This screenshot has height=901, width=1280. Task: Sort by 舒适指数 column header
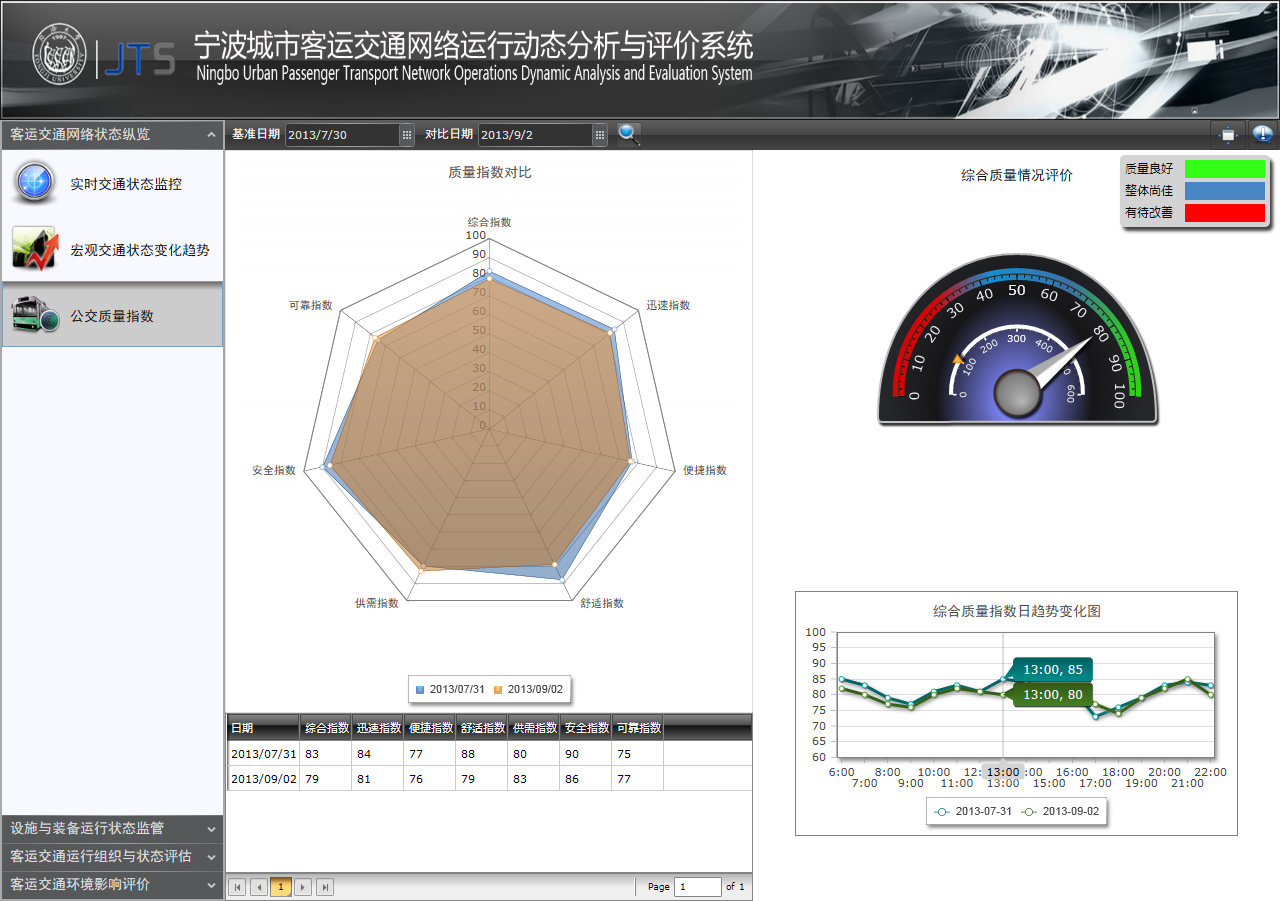click(482, 728)
